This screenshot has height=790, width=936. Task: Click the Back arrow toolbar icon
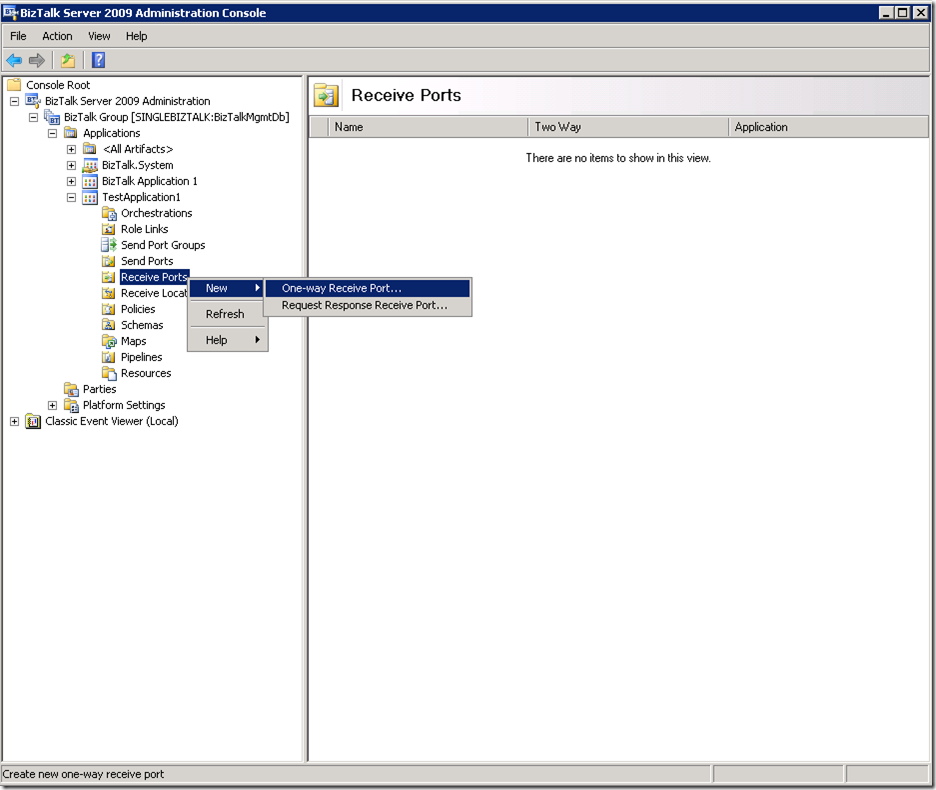(x=14, y=60)
